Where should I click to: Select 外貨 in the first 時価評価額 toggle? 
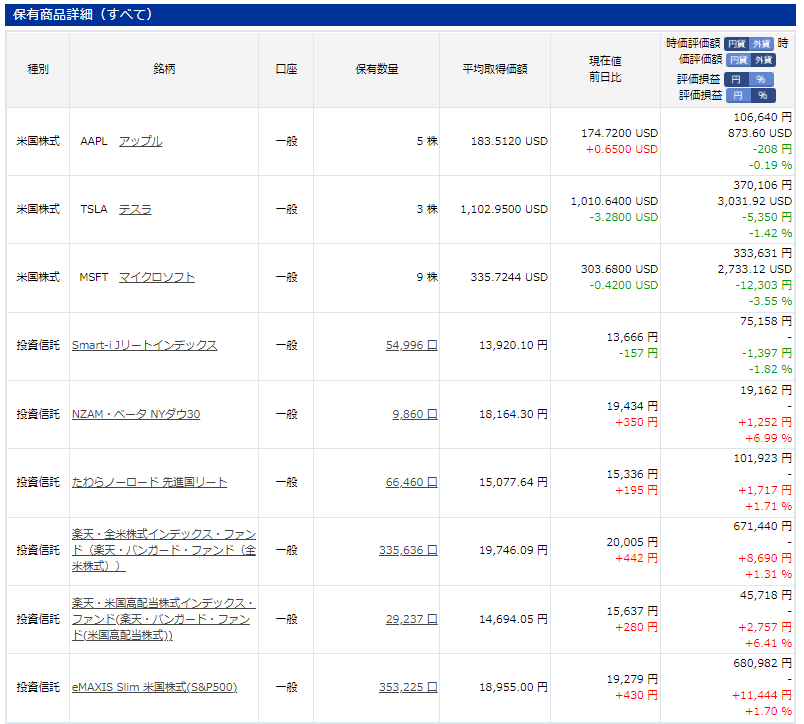[x=762, y=44]
